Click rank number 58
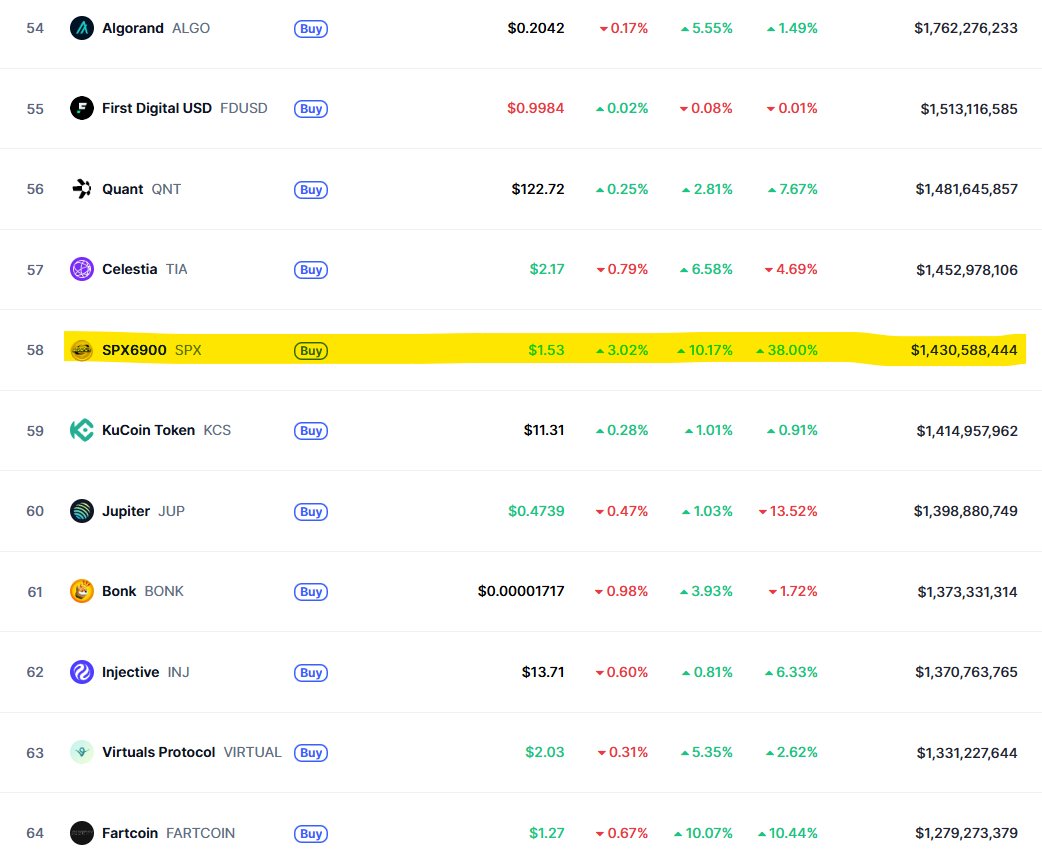The width and height of the screenshot is (1042, 857). point(35,350)
